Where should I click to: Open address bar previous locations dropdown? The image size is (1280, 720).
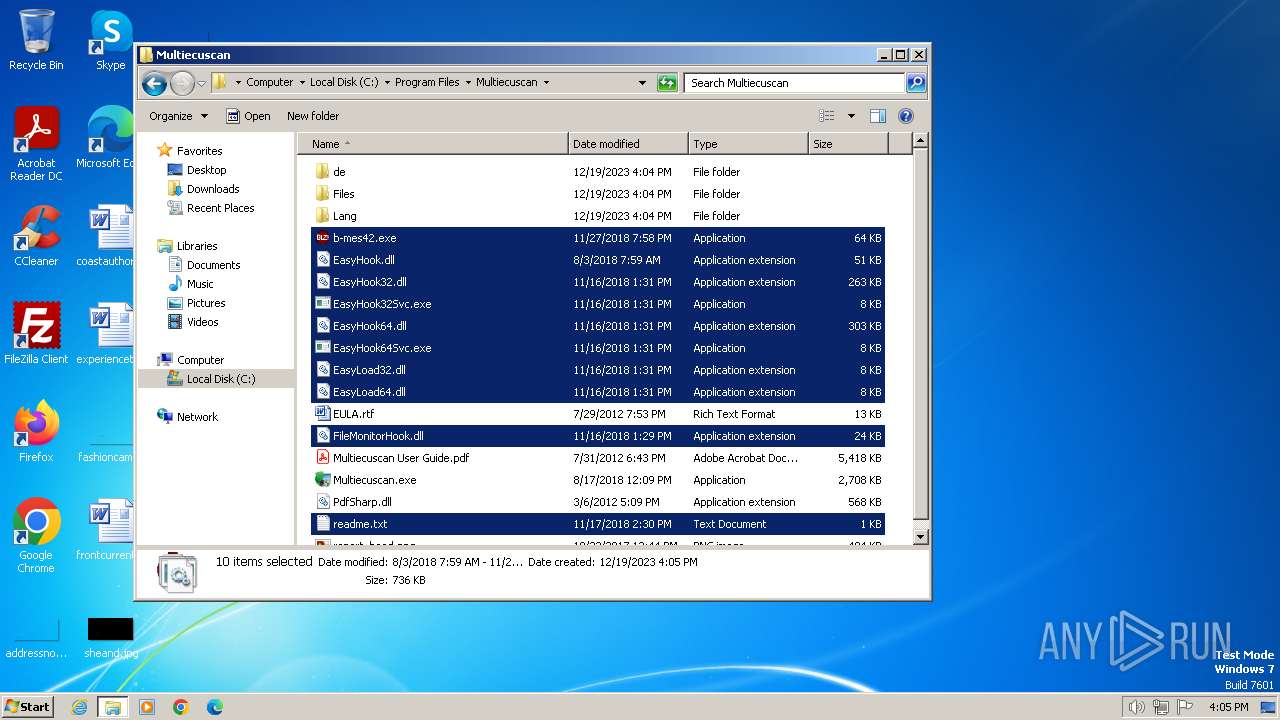(642, 83)
